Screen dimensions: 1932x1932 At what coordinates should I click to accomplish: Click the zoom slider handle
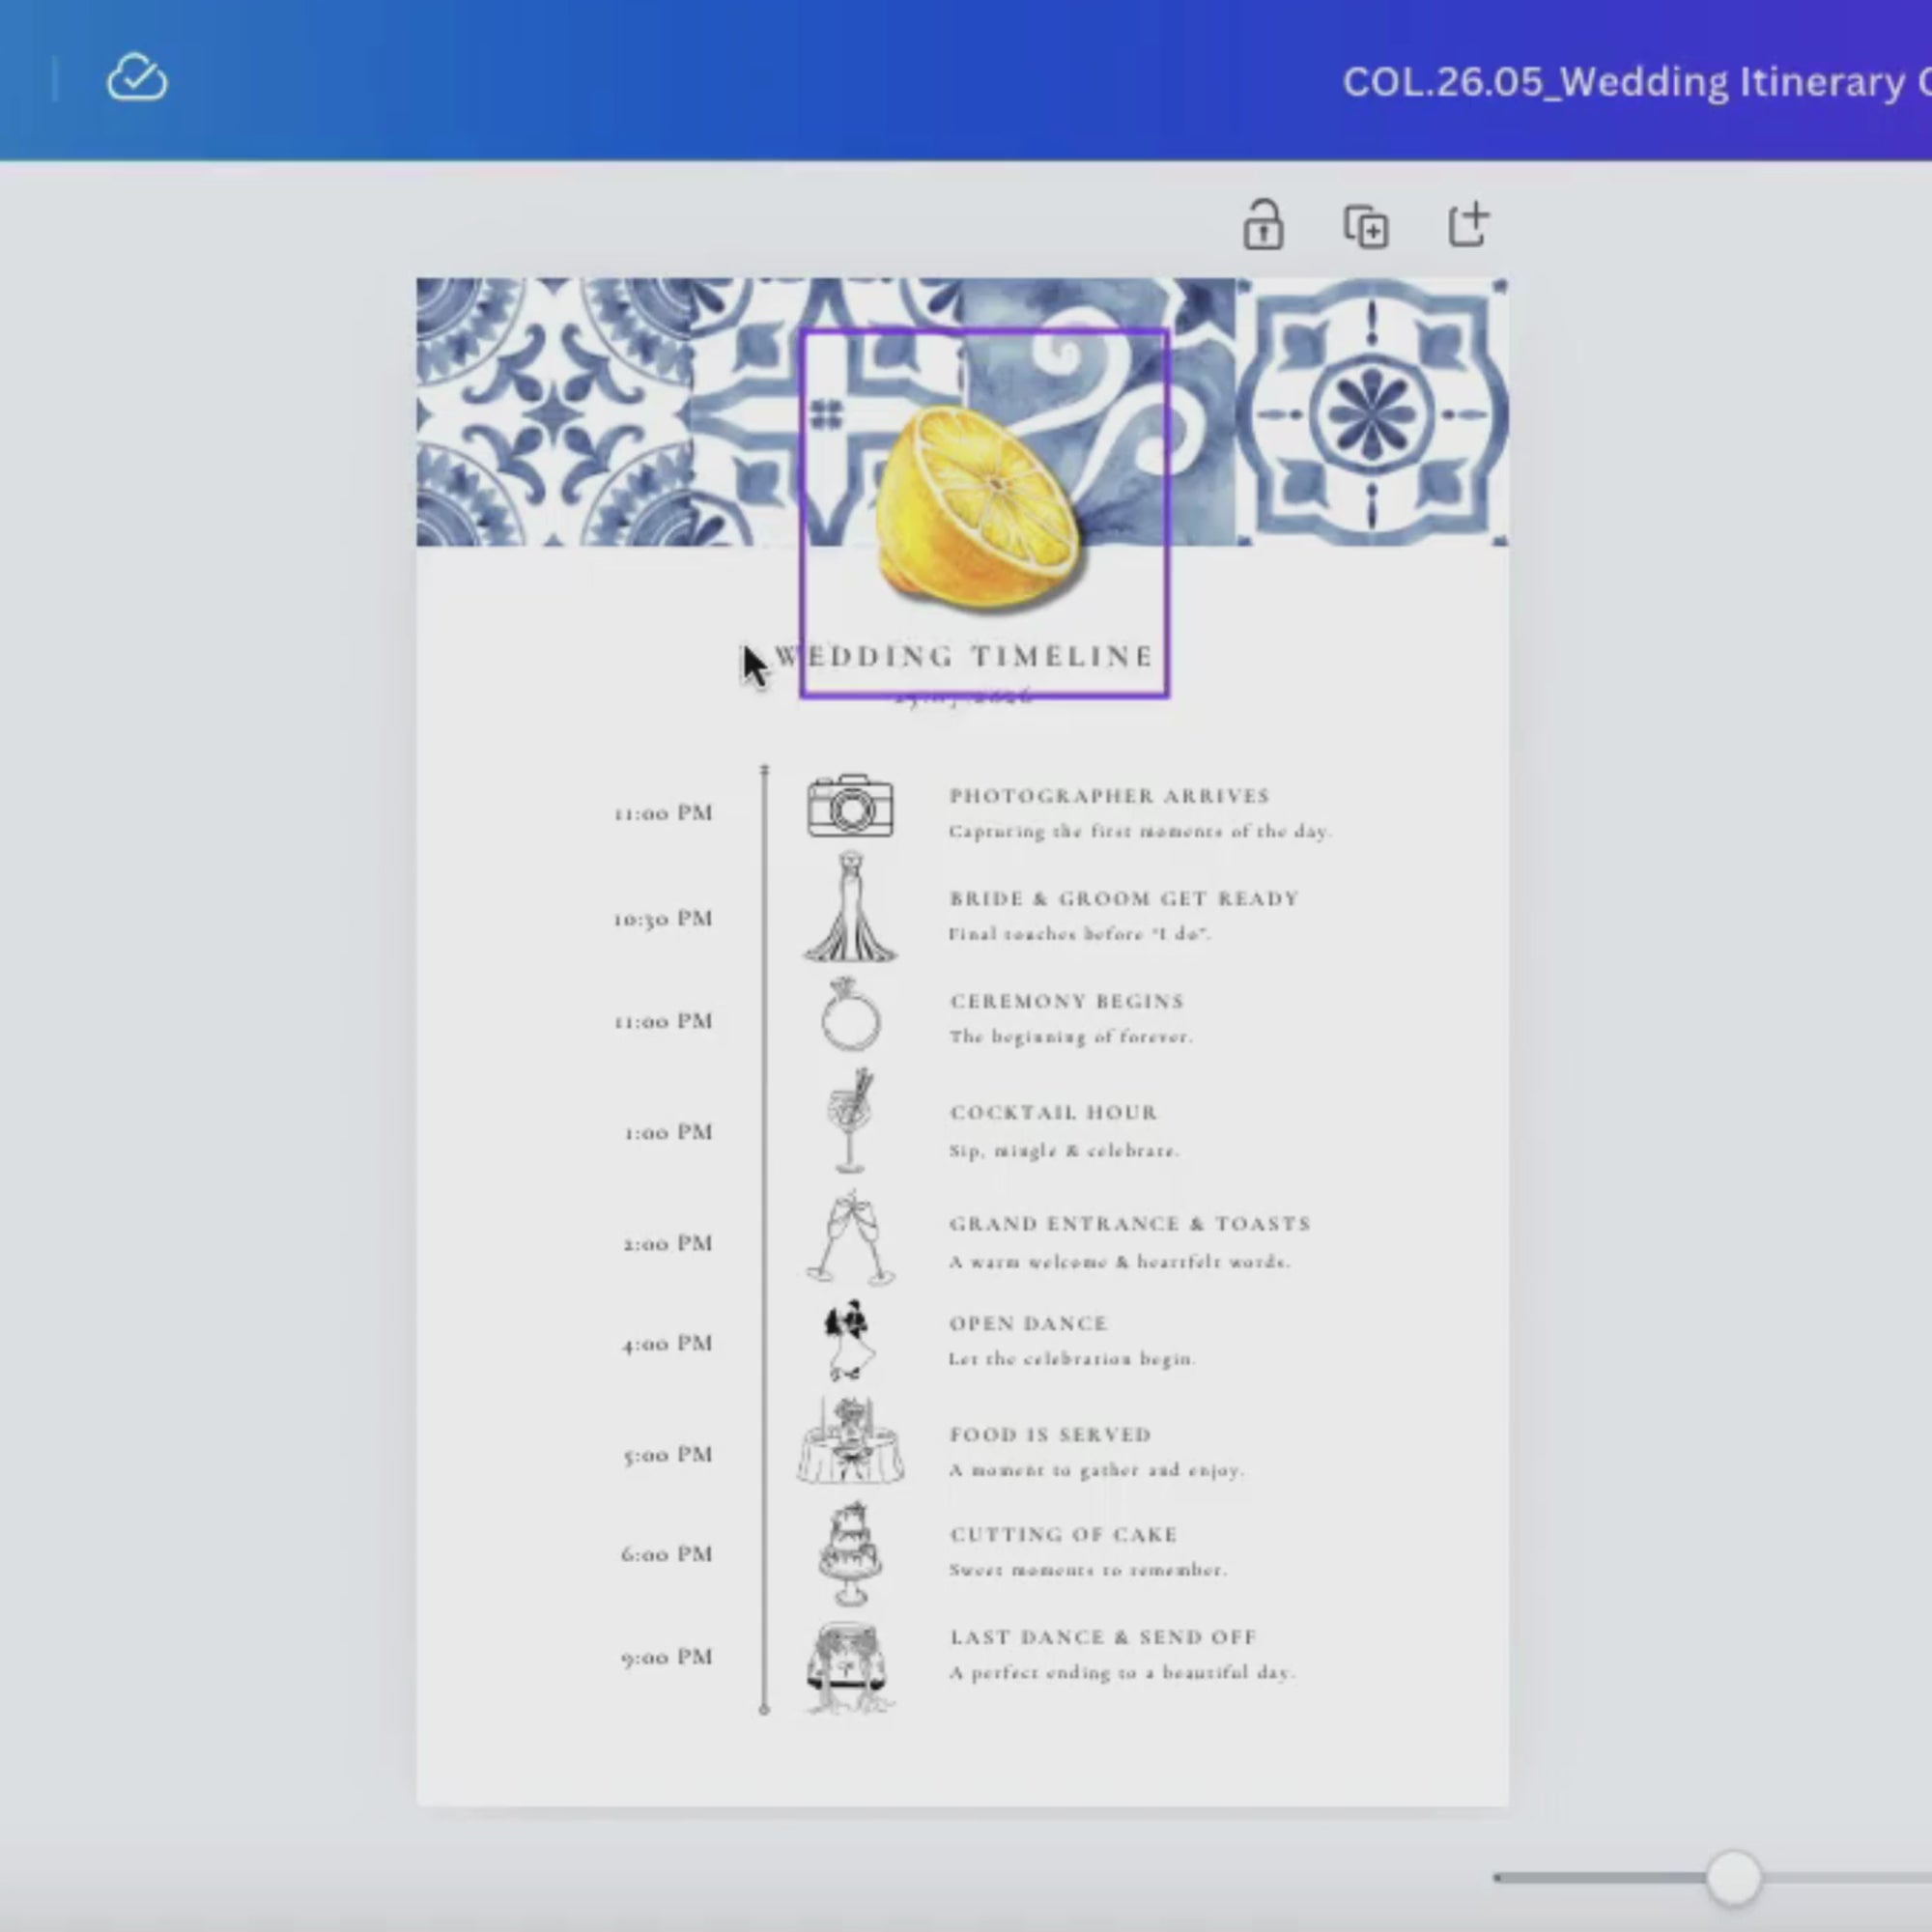point(1733,1877)
